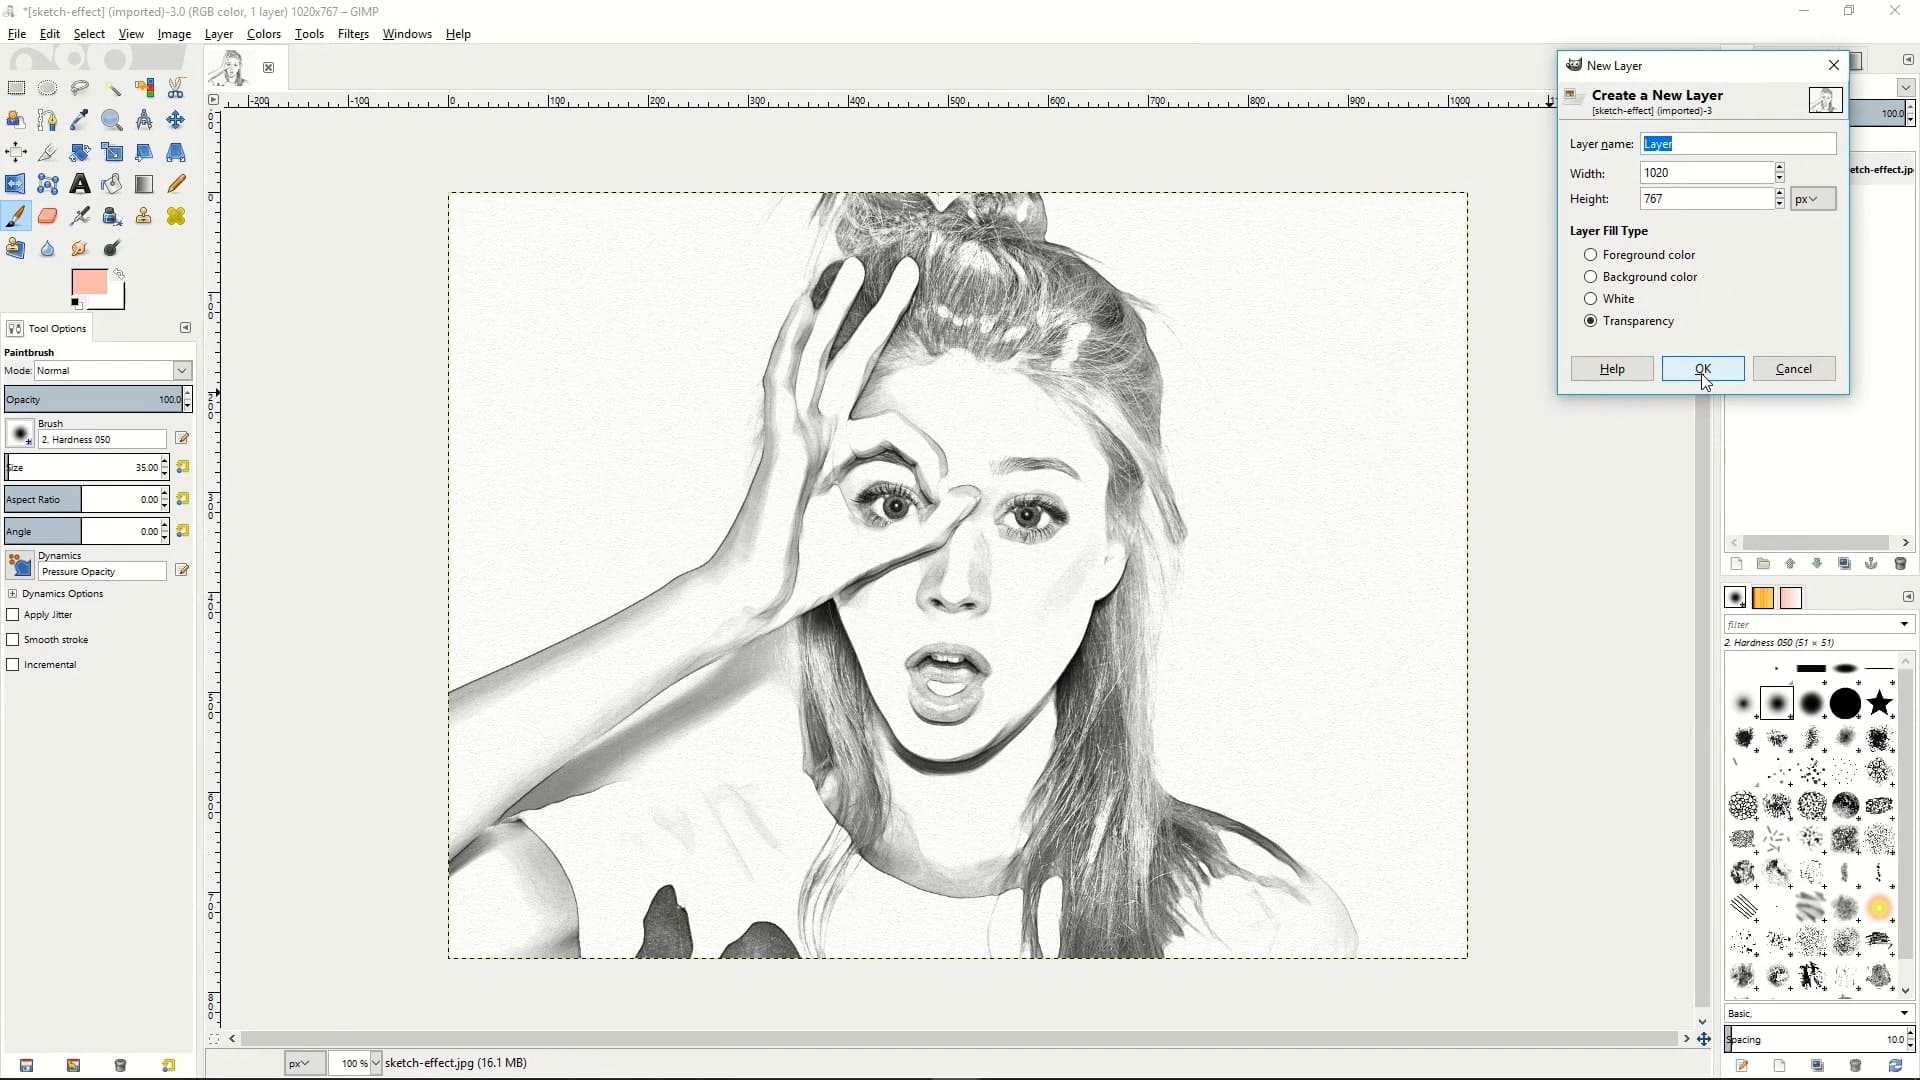Select the Fuzzy Select tool

pos(112,88)
